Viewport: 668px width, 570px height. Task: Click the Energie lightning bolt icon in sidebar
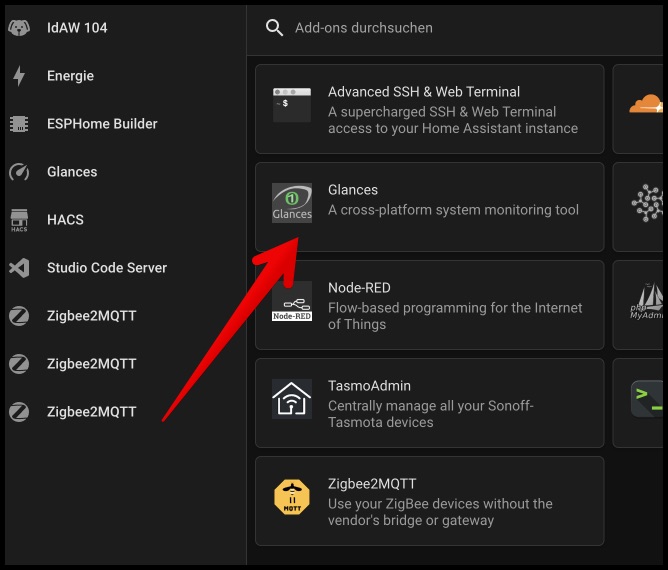[18, 76]
